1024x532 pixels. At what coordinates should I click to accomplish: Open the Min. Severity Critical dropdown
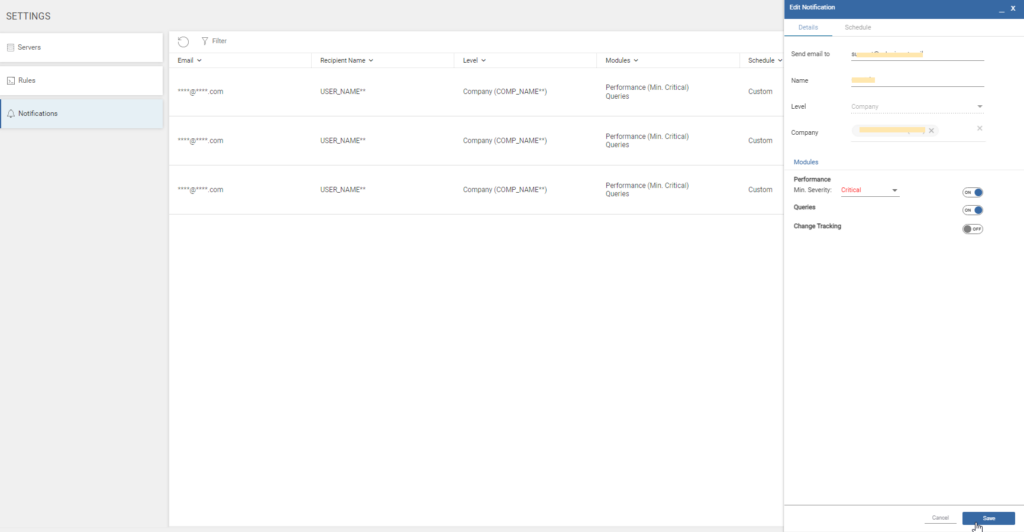869,190
